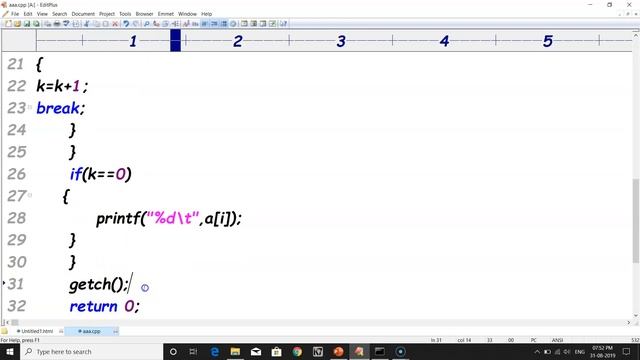Click the Paste toolbar icon

pos(106,24)
